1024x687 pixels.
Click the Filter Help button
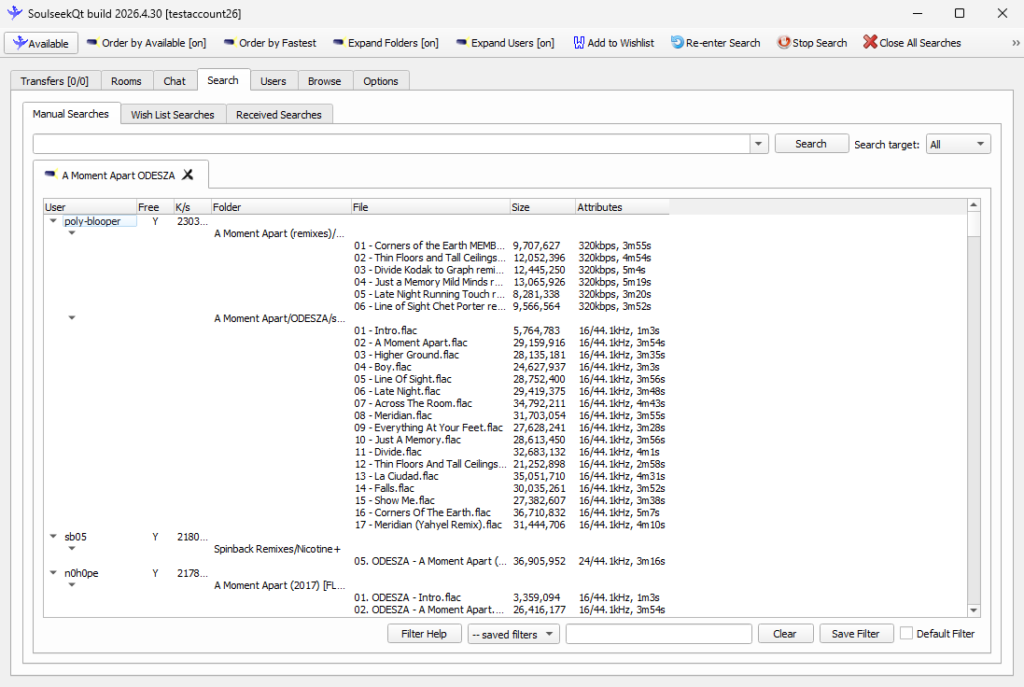pos(424,634)
